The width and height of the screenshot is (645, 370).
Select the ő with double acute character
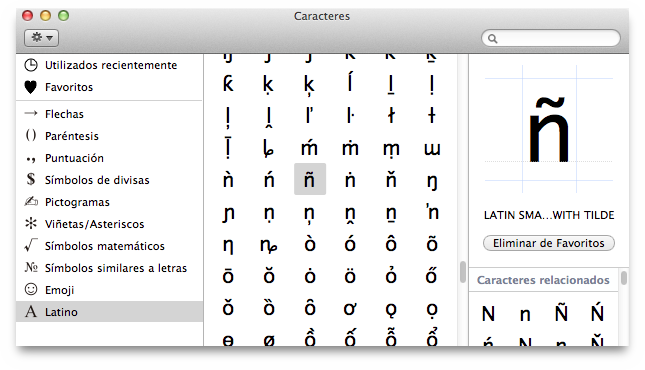coord(432,276)
